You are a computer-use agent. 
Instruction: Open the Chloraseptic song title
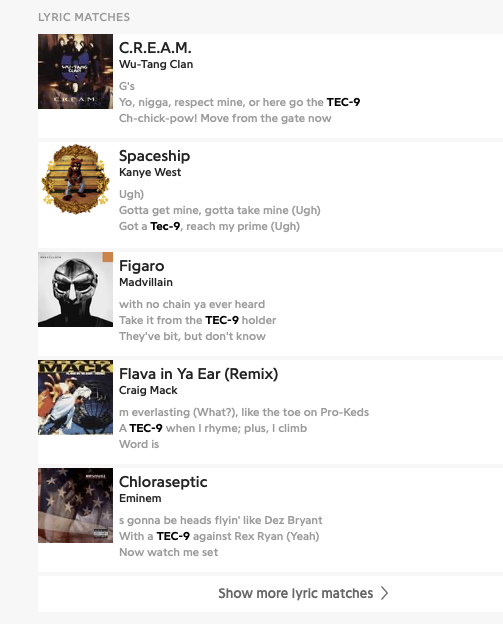[163, 482]
